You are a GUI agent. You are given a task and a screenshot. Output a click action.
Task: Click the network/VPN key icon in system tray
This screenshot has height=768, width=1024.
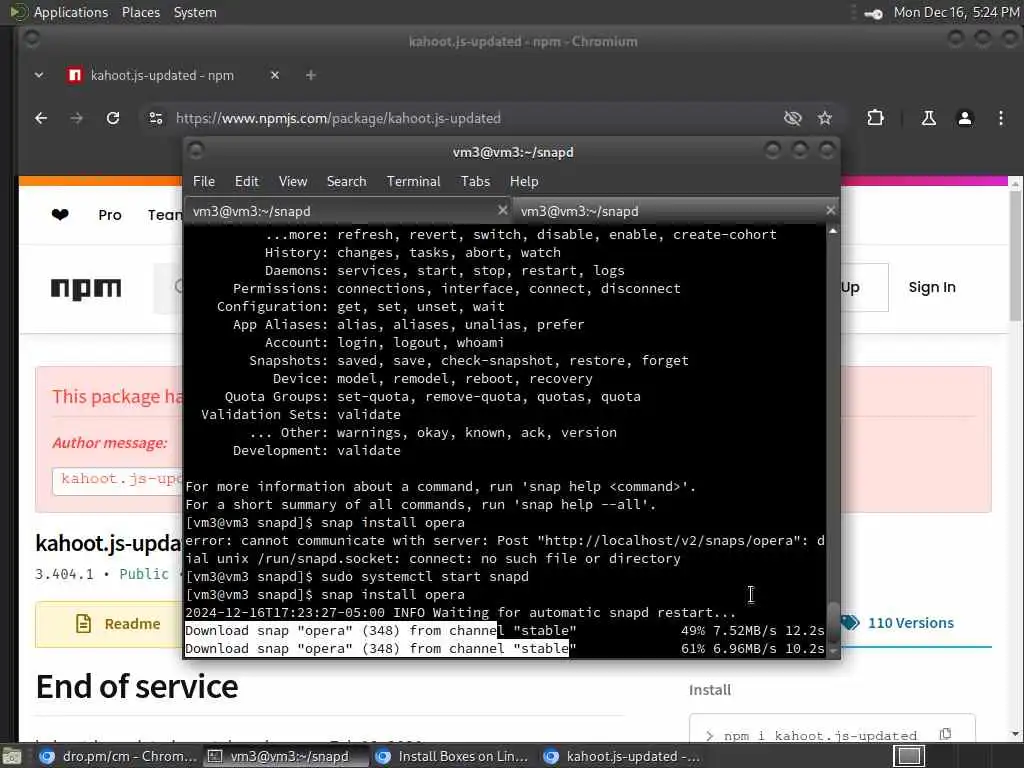coord(873,13)
